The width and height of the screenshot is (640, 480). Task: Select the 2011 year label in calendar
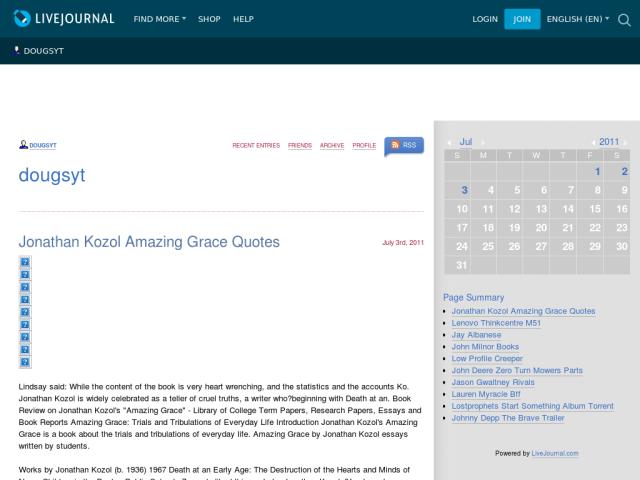[609, 142]
